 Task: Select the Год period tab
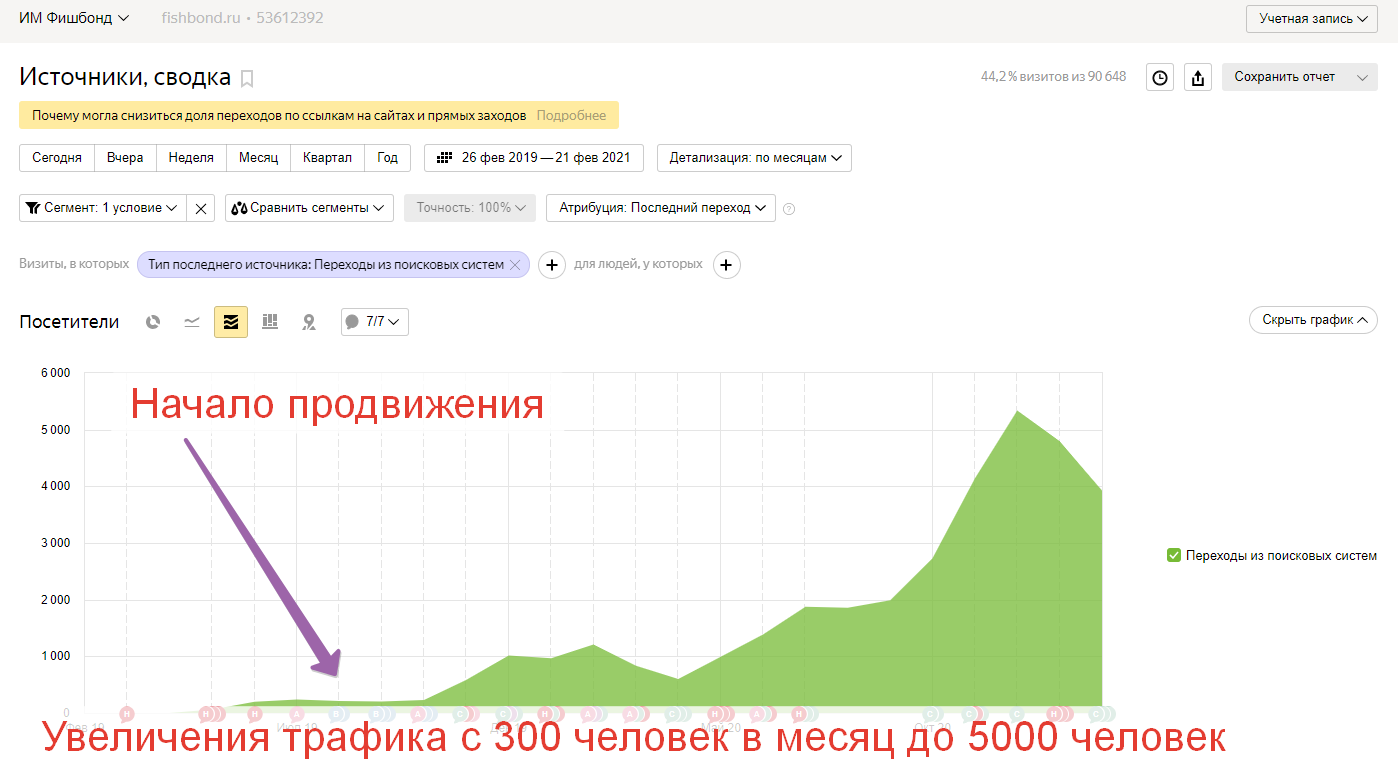pyautogui.click(x=388, y=158)
